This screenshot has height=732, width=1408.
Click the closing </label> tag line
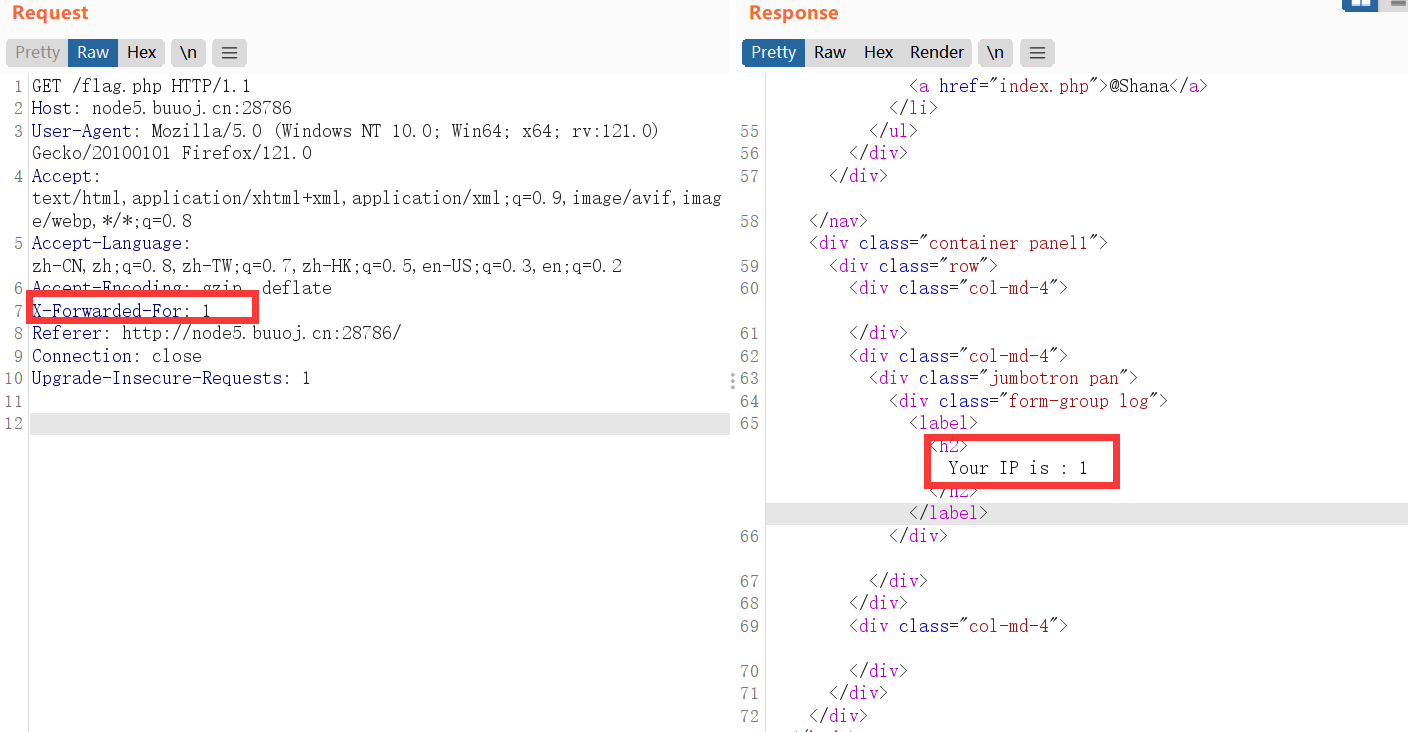948,513
